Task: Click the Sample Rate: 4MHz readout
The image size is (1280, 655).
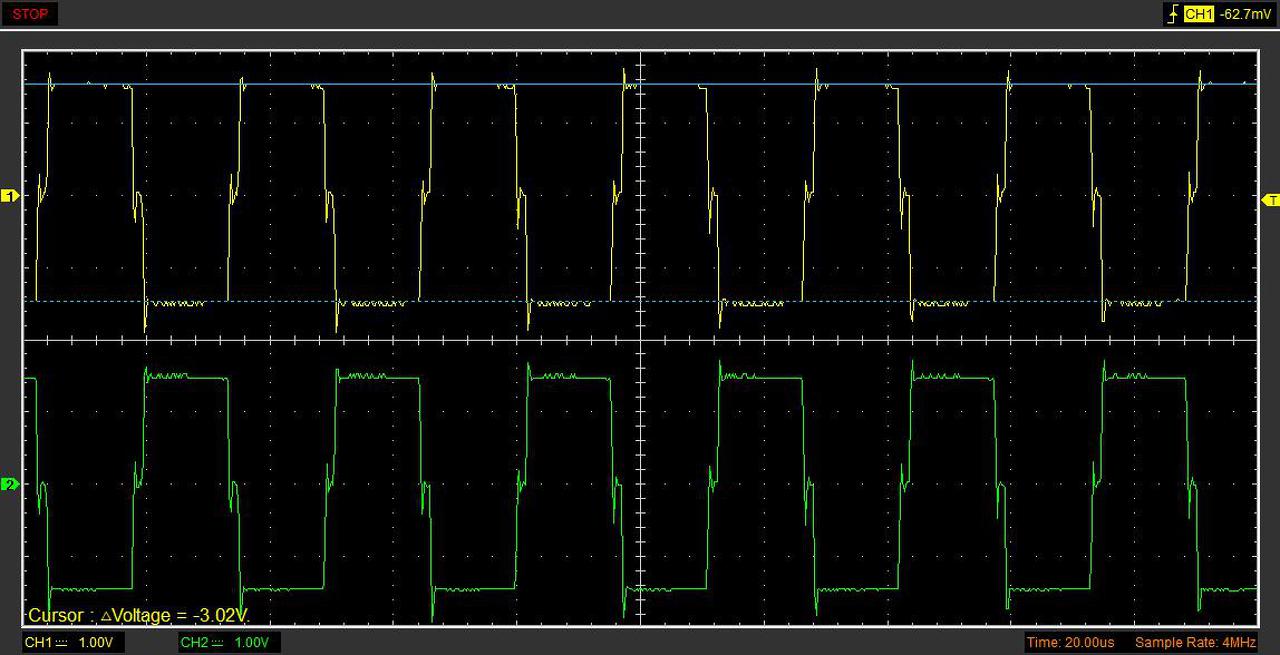Action: [1195, 642]
